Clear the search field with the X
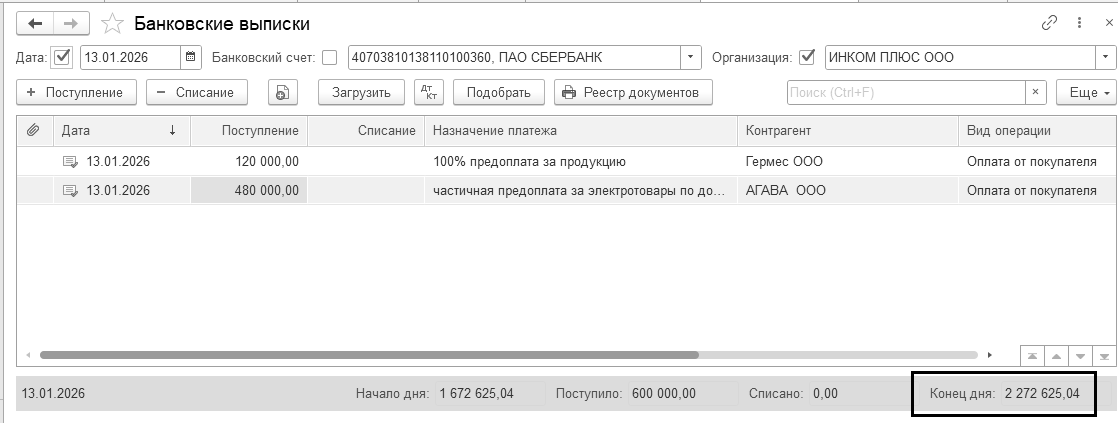The width and height of the screenshot is (1118, 423). (1037, 92)
